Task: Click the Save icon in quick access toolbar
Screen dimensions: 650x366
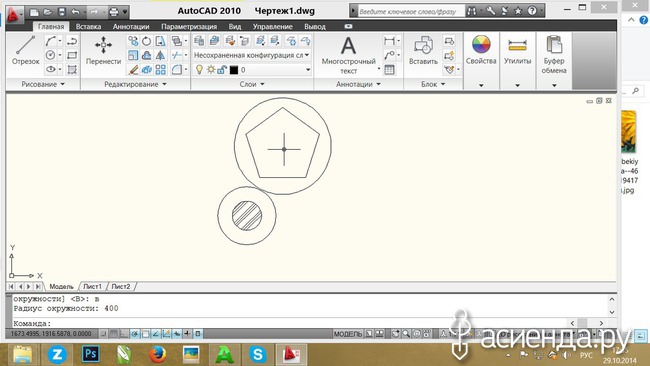Action: tap(62, 12)
